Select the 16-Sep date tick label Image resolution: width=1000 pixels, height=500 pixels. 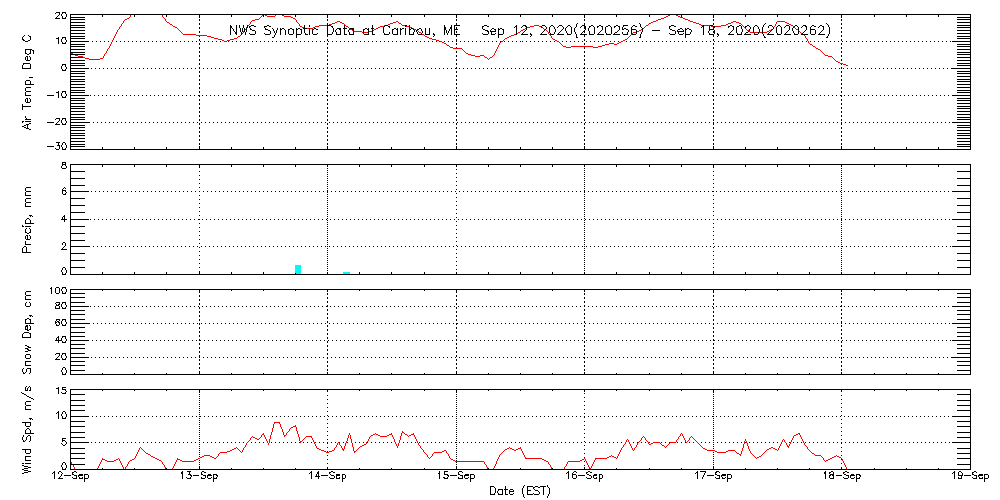(585, 477)
